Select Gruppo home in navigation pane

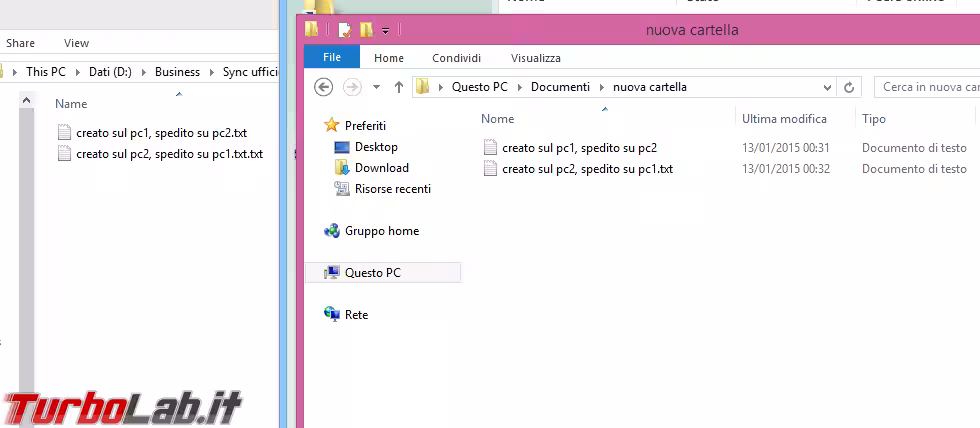382,231
